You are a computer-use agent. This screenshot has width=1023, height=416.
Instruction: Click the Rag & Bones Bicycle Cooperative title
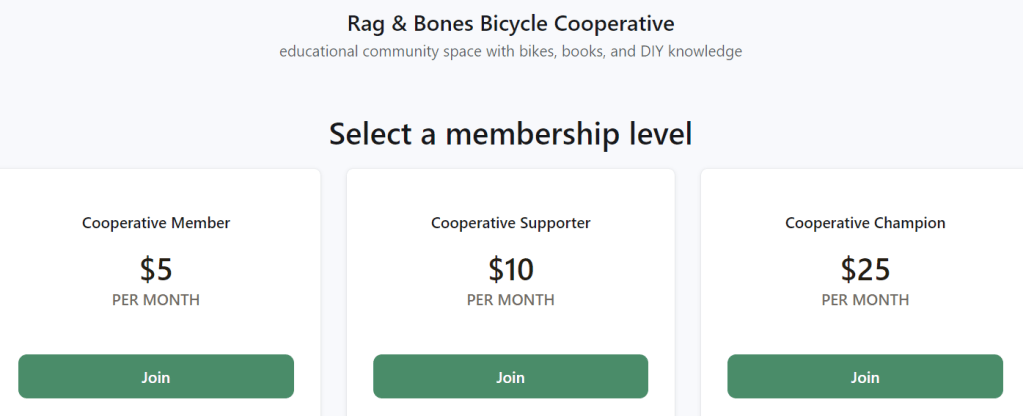click(x=510, y=22)
